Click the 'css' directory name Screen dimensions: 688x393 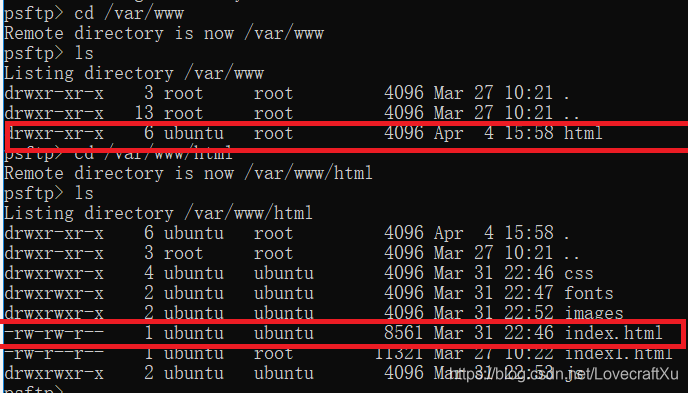pos(578,274)
